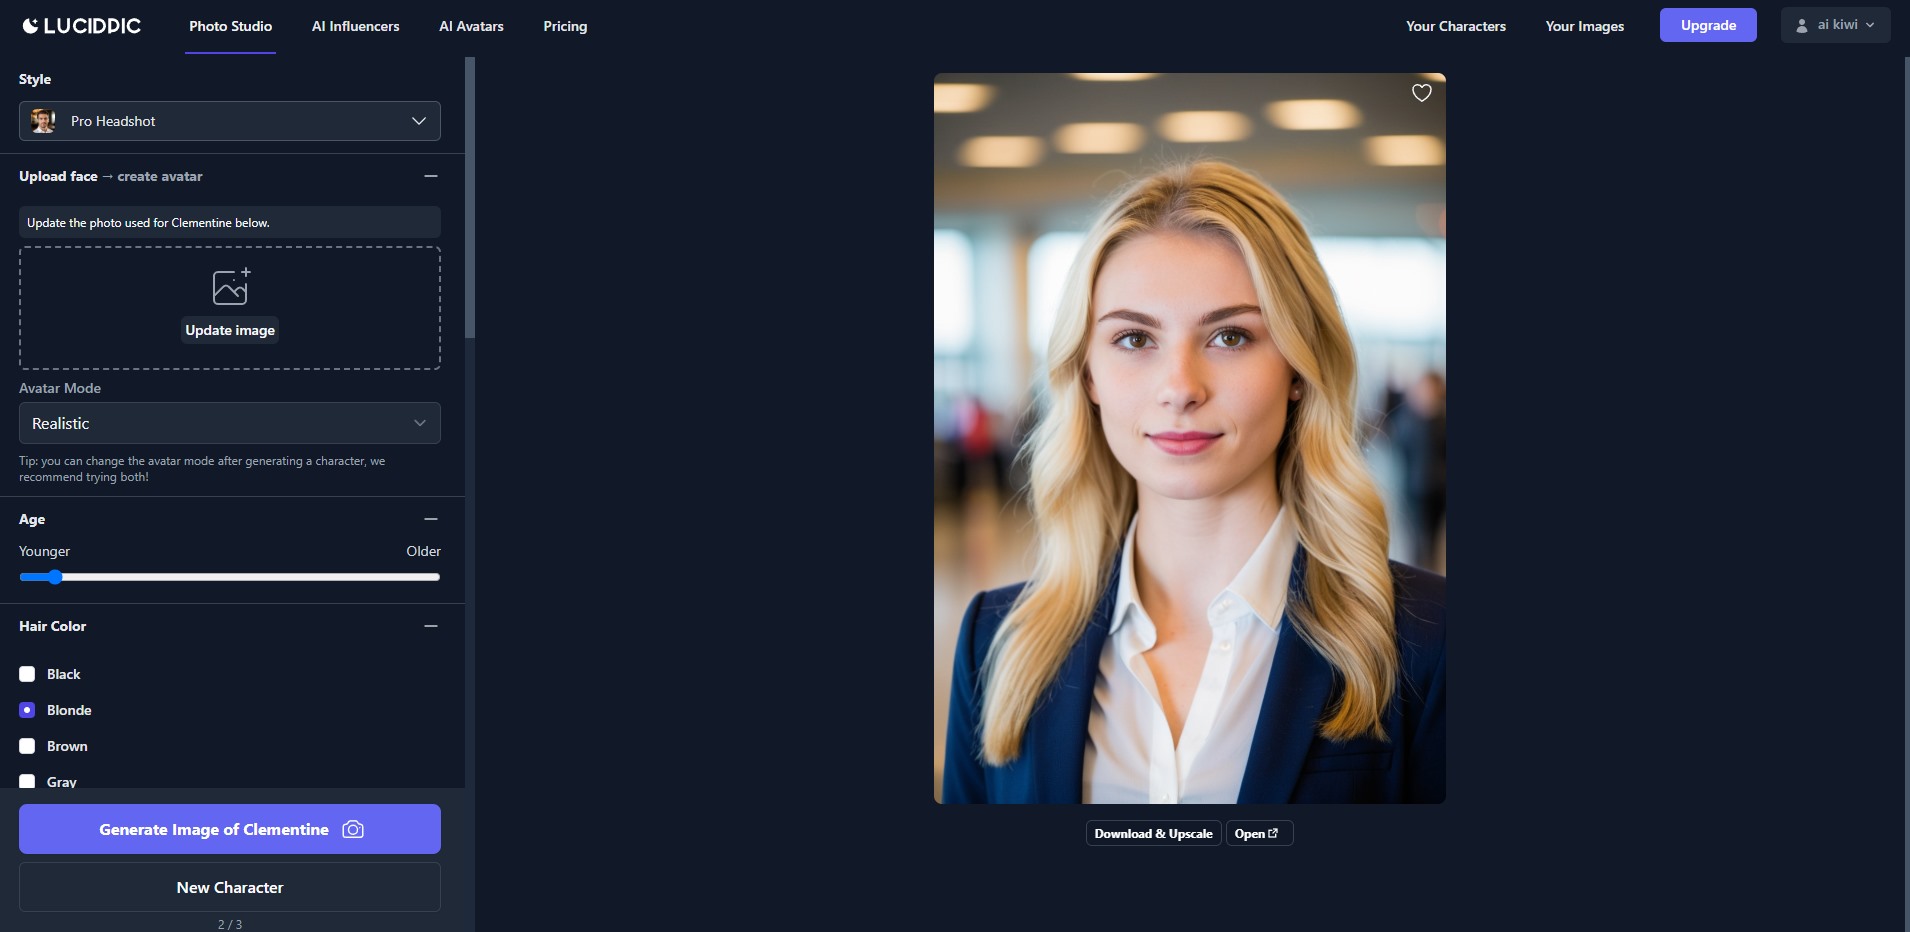
Task: Click the Lucidpic logo
Action: (82, 26)
